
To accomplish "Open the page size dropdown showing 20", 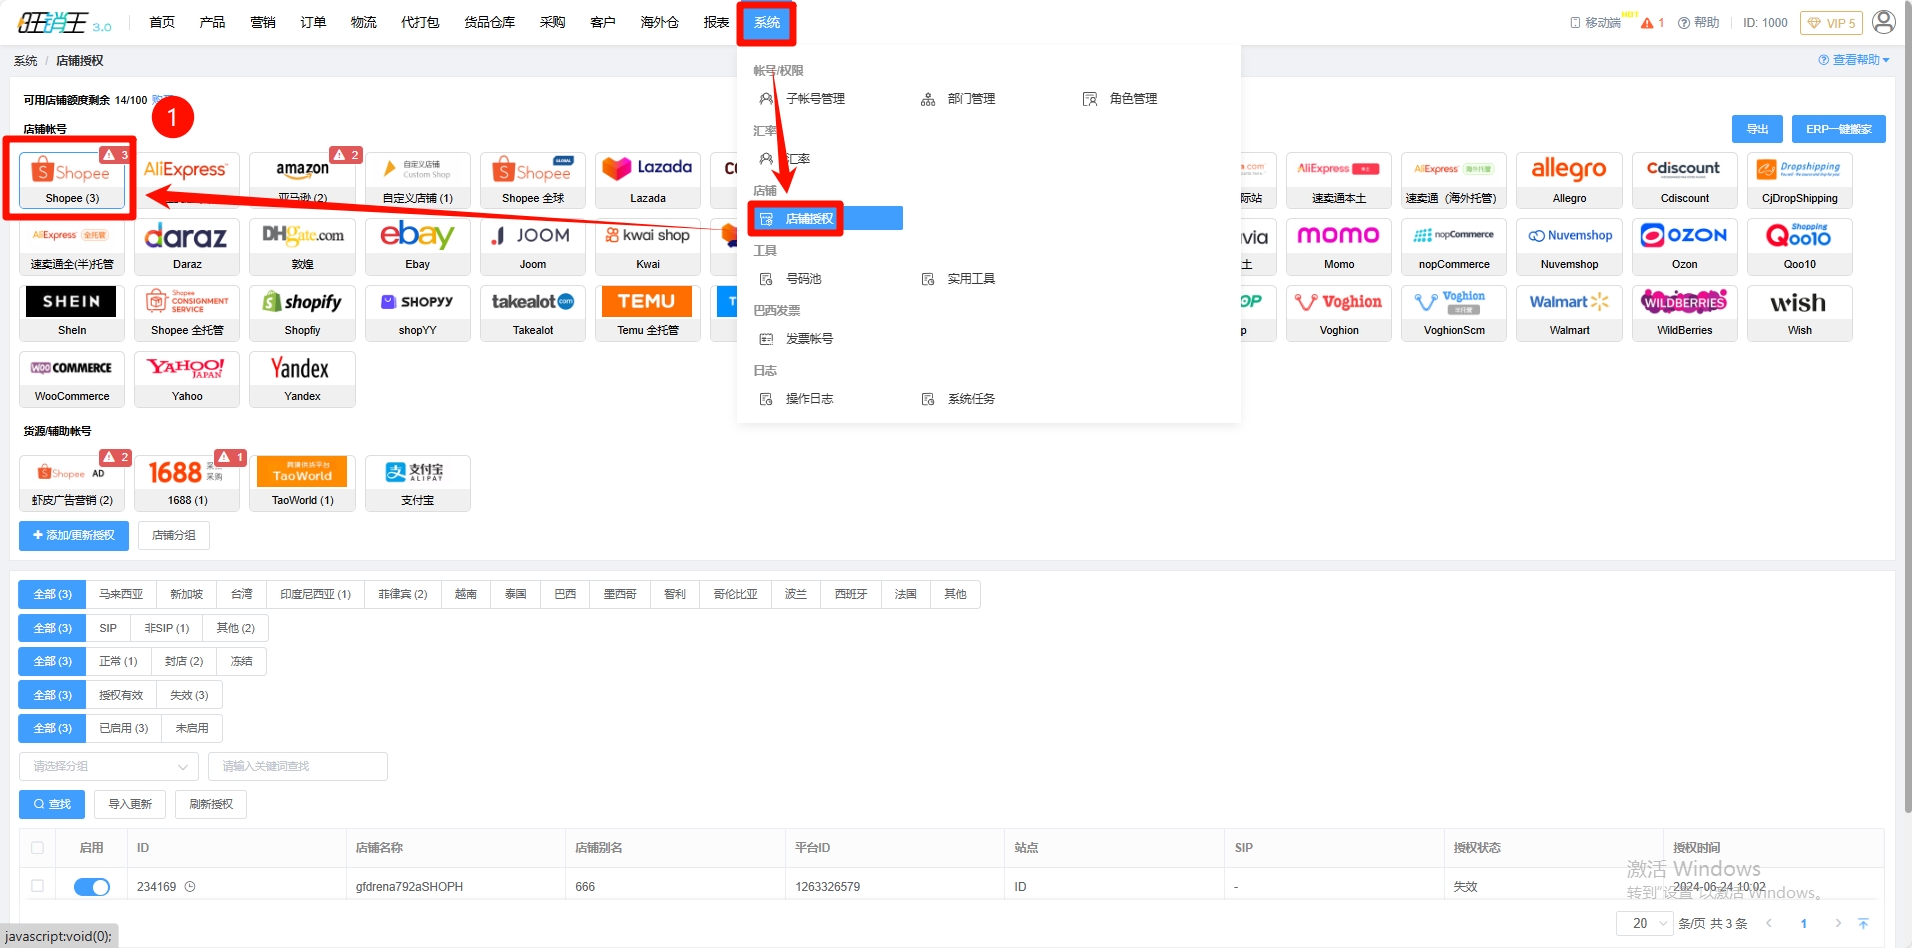I will pos(1644,923).
